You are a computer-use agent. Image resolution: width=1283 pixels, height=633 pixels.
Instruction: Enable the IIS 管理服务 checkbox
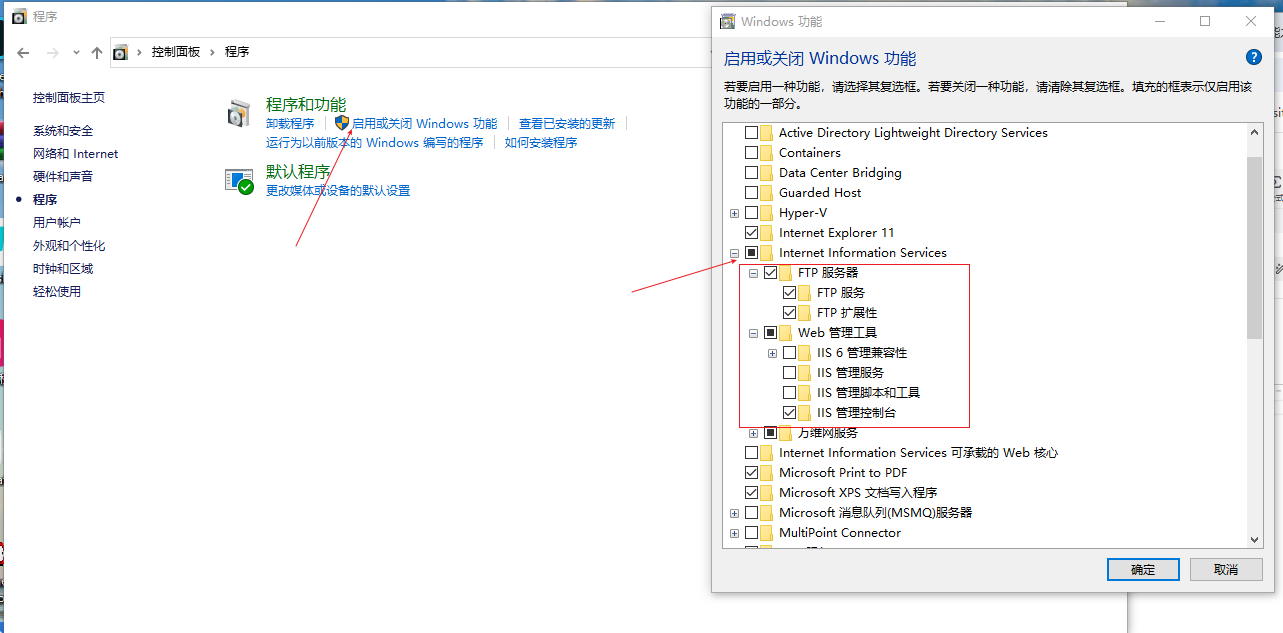[790, 373]
